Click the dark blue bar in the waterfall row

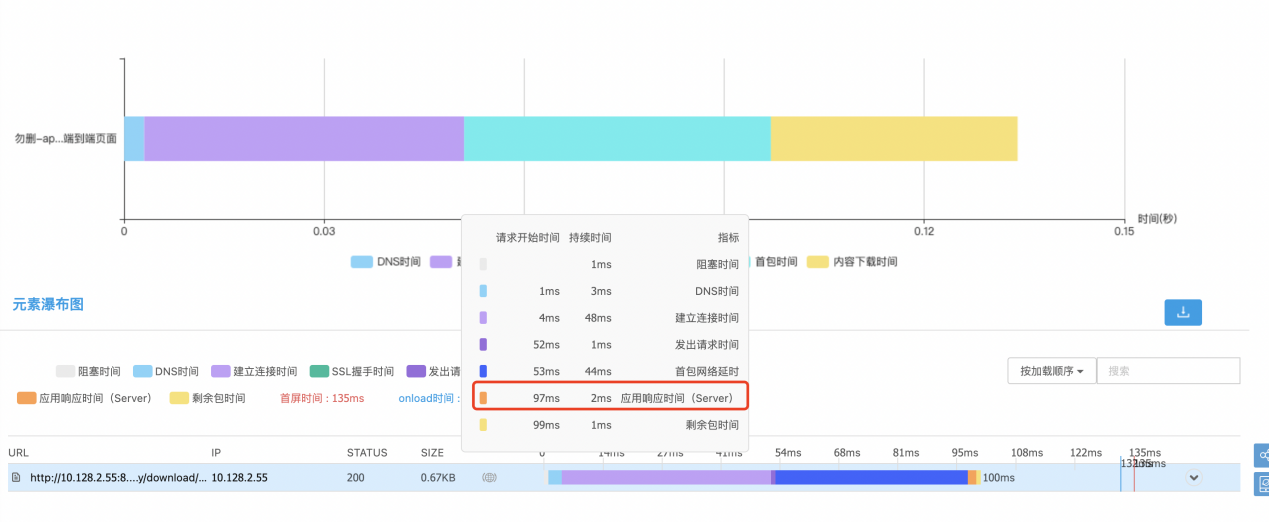[x=870, y=478]
